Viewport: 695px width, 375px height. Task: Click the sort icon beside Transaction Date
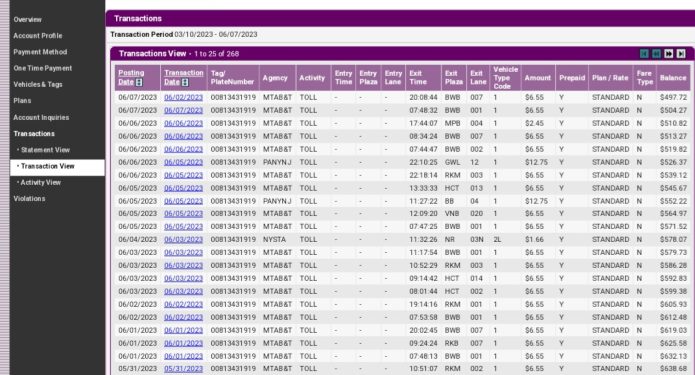coord(185,82)
